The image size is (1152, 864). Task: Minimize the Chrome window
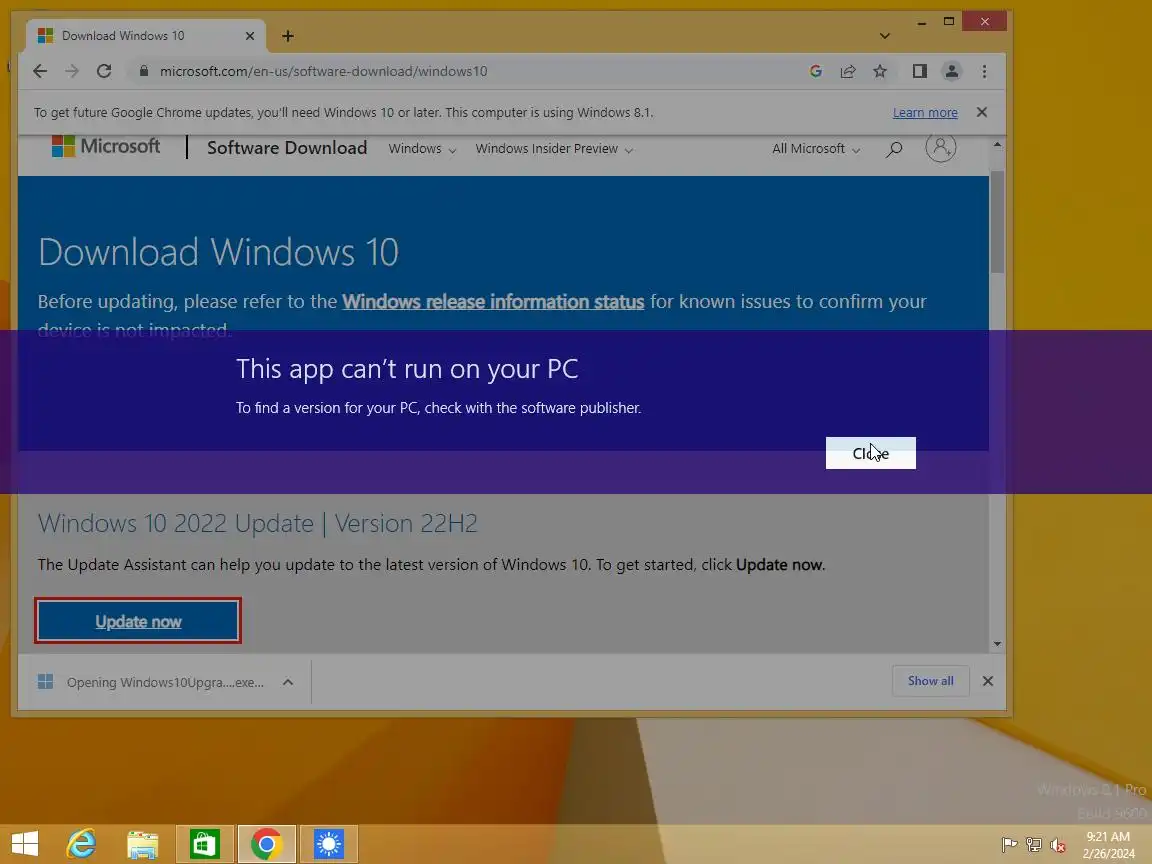tap(921, 22)
